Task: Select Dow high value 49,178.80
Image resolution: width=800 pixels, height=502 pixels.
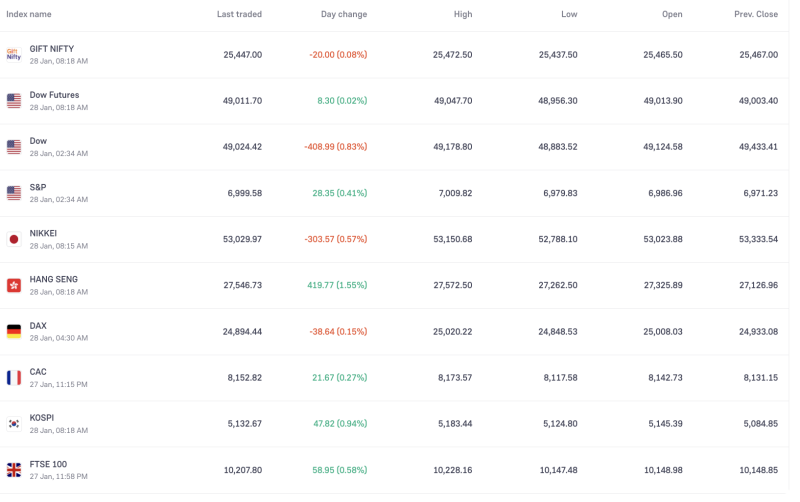Action: 453,147
